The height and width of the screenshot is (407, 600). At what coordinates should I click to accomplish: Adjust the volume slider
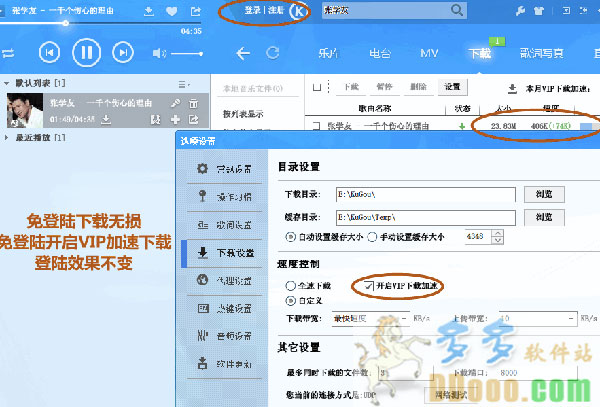pos(187,54)
